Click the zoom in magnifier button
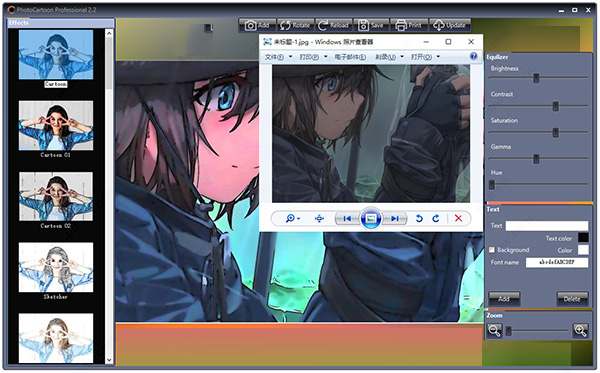 [x=580, y=330]
